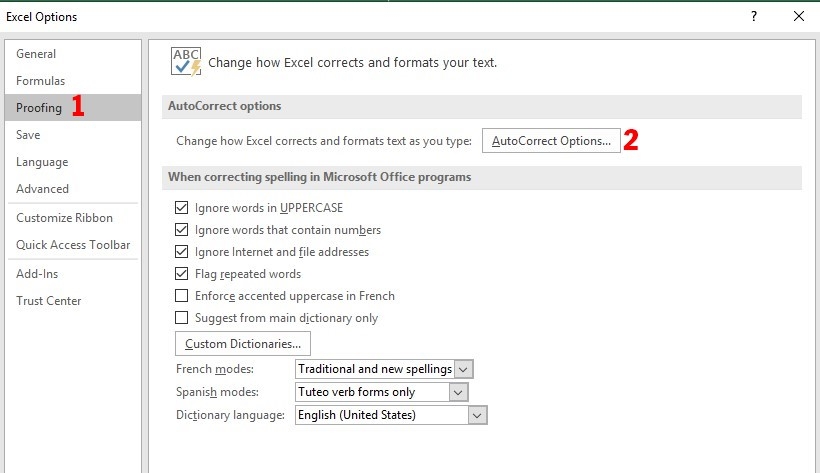Click the 'Change how Excel corrects and formats your text' heading
Image resolution: width=820 pixels, height=473 pixels.
352,63
